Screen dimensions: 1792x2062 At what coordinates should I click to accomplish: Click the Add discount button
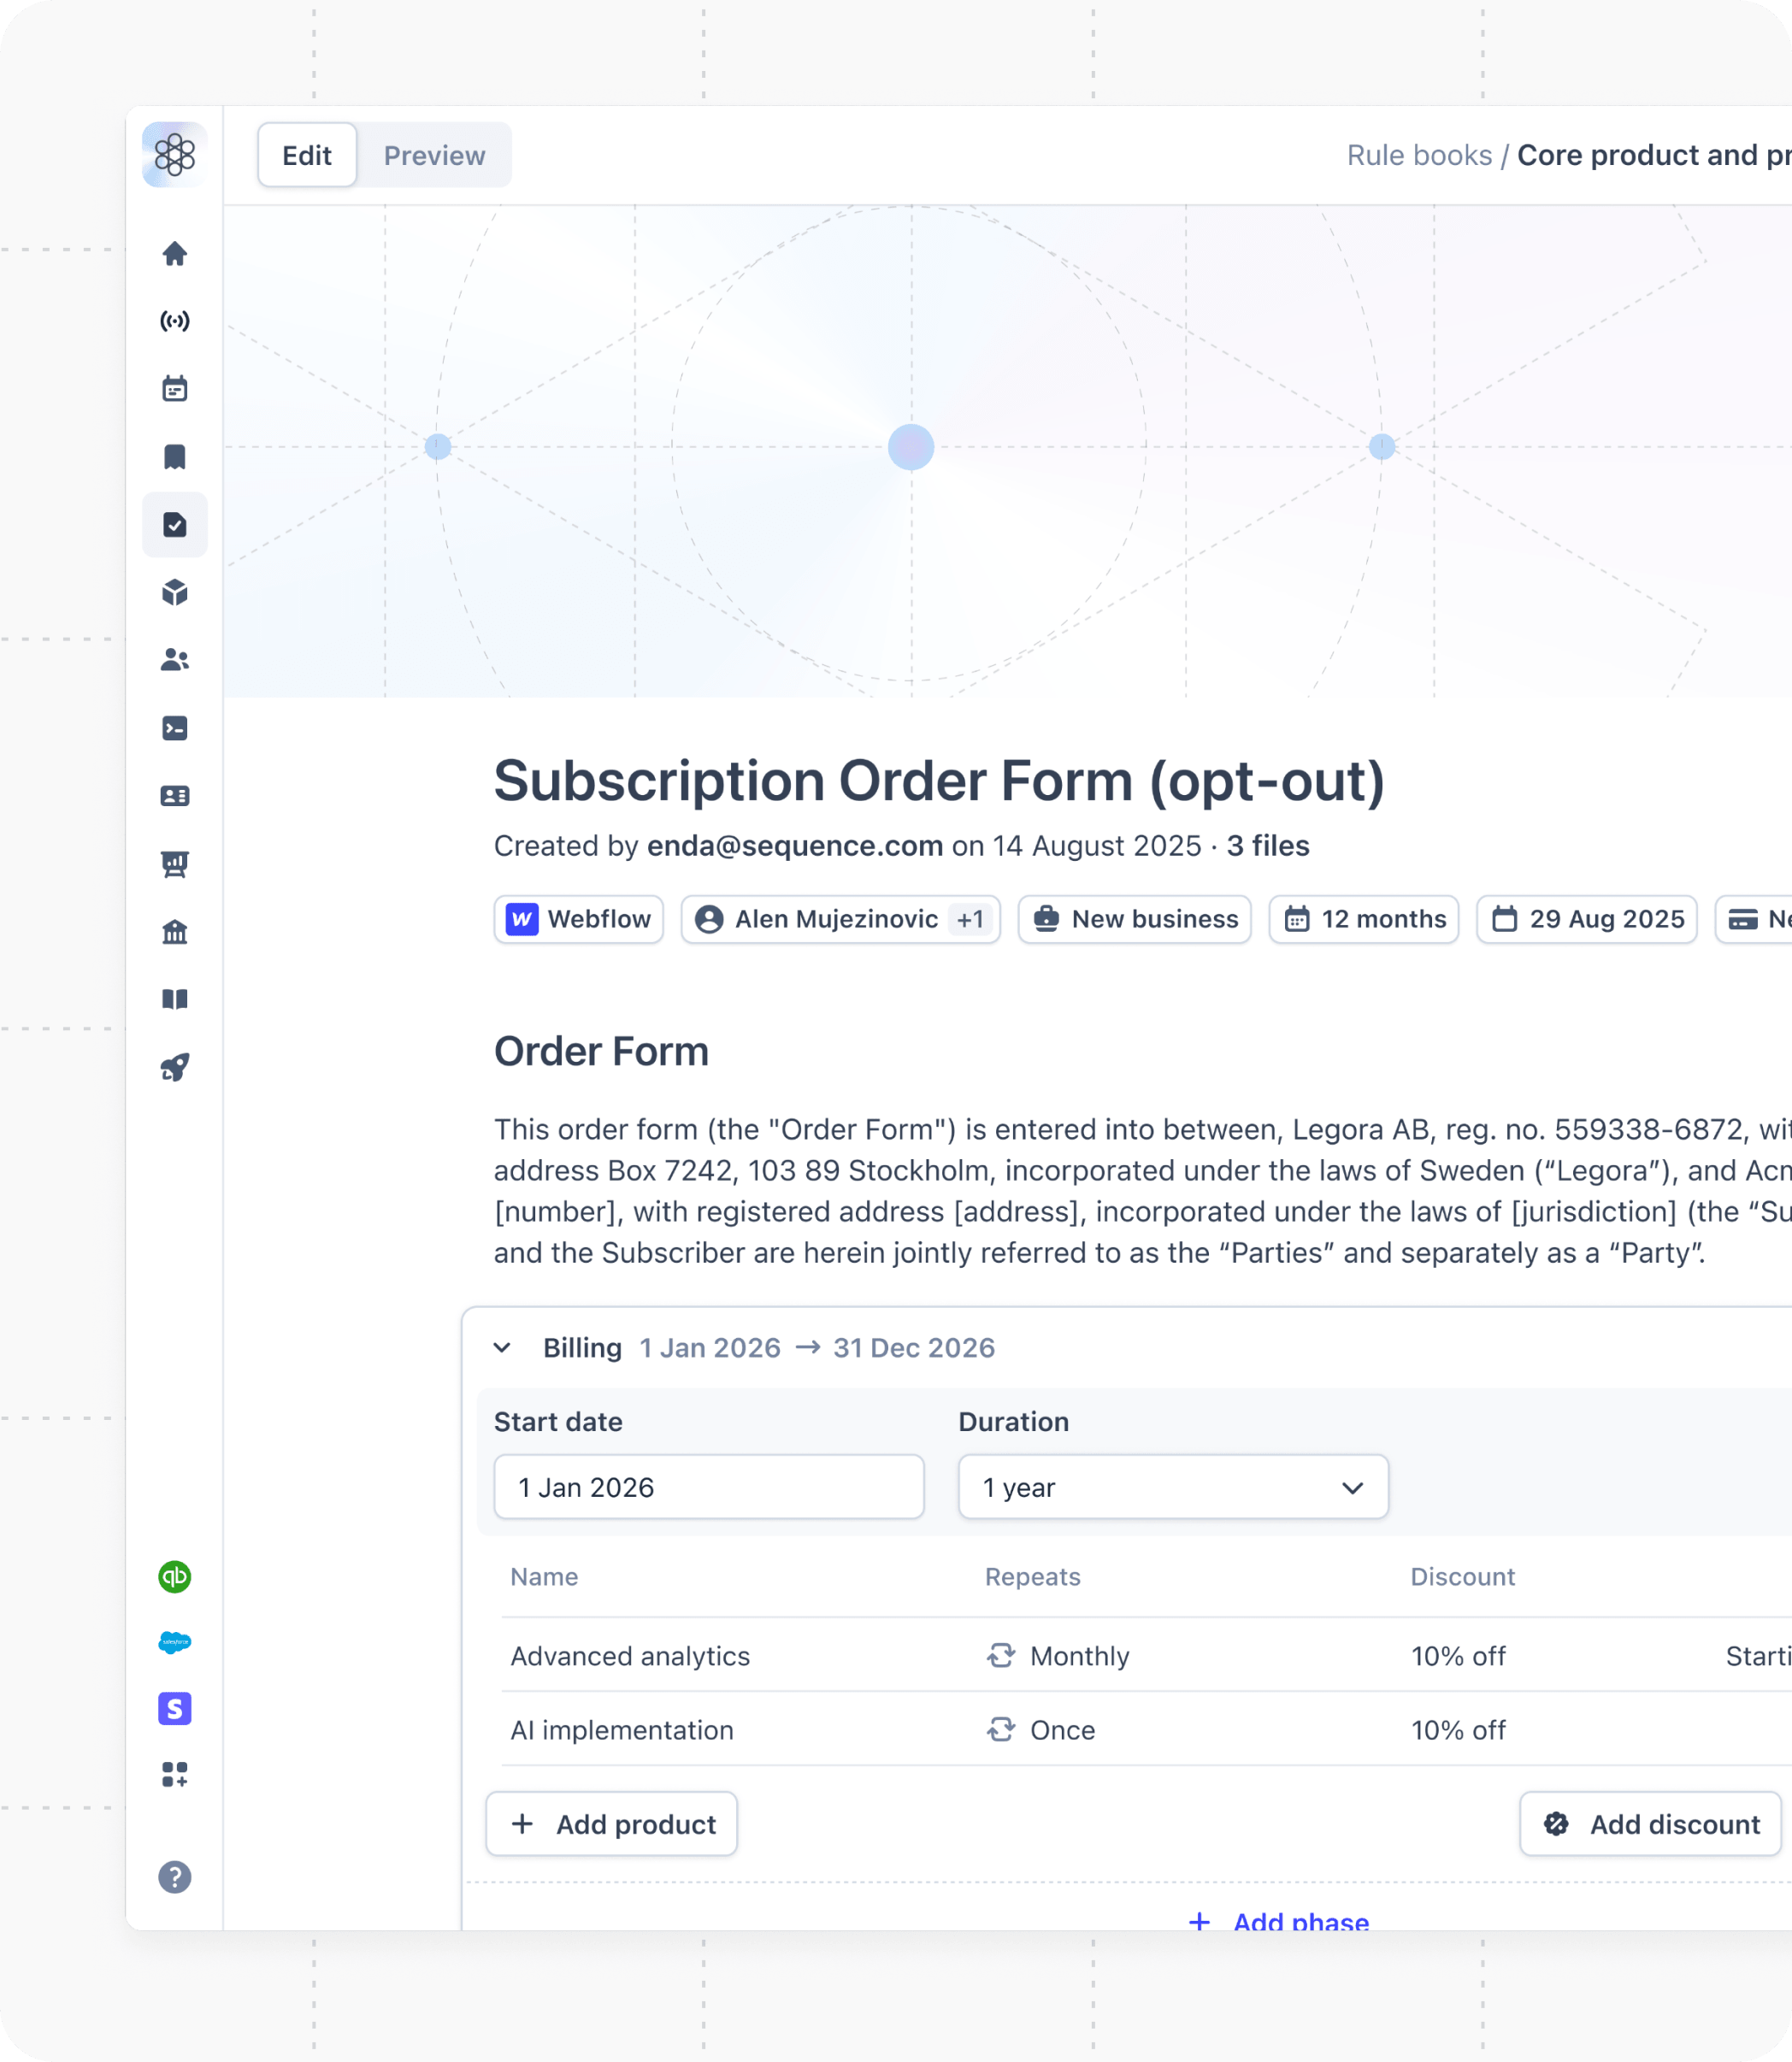point(1651,1824)
